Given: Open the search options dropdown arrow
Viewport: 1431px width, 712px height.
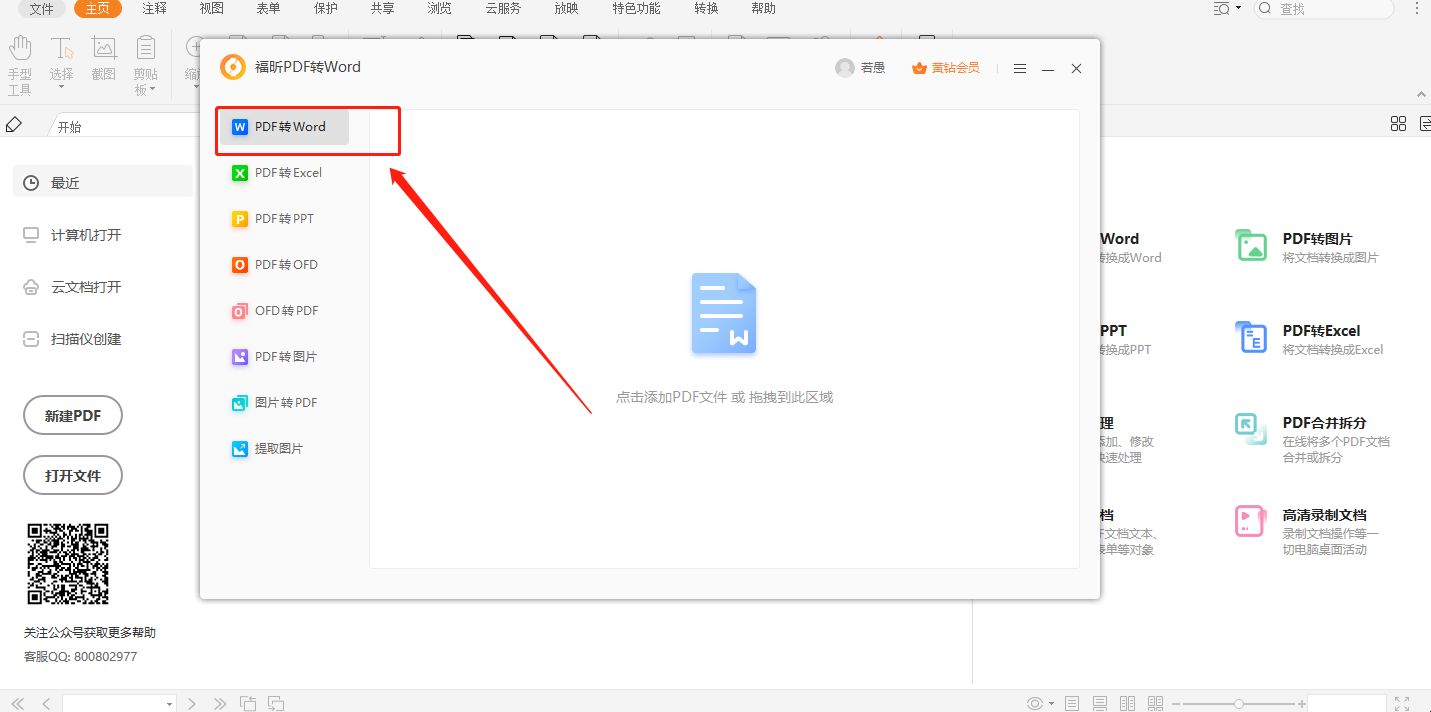Looking at the screenshot, I should tap(1237, 8).
